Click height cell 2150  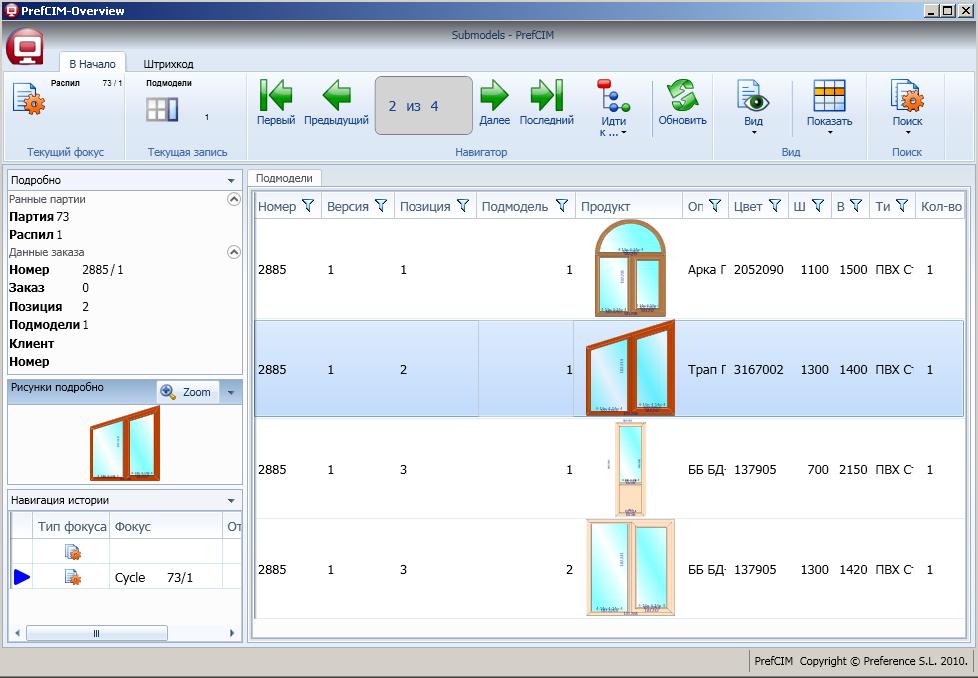coord(853,469)
